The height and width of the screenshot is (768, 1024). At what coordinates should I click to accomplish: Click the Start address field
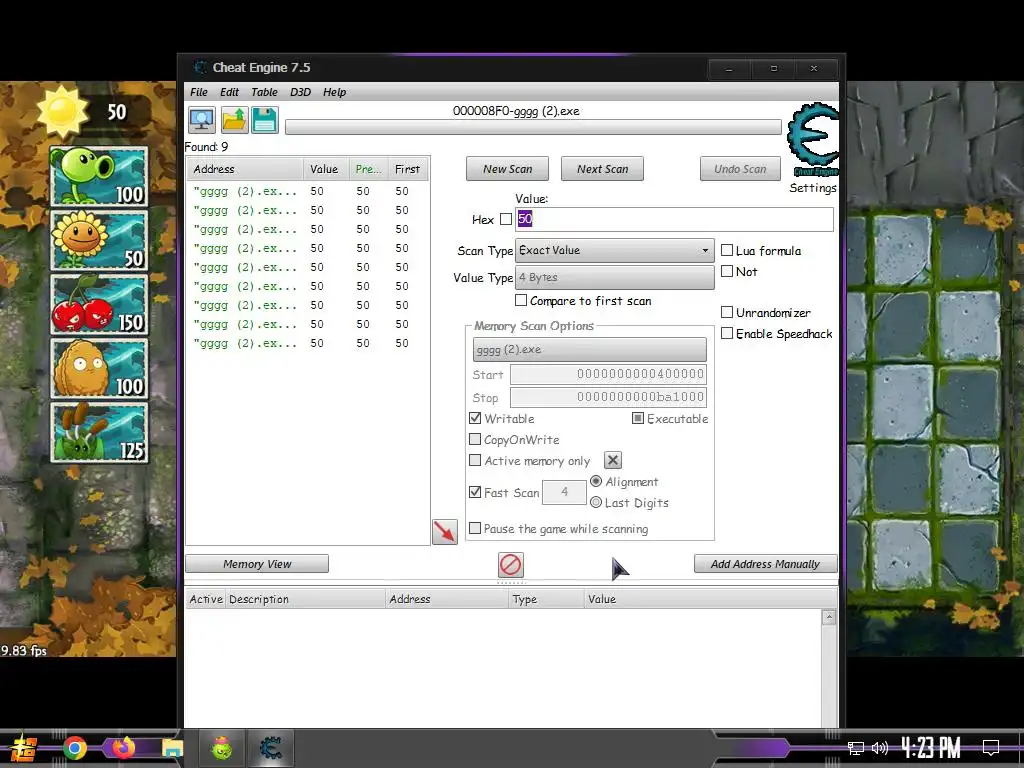(x=608, y=374)
